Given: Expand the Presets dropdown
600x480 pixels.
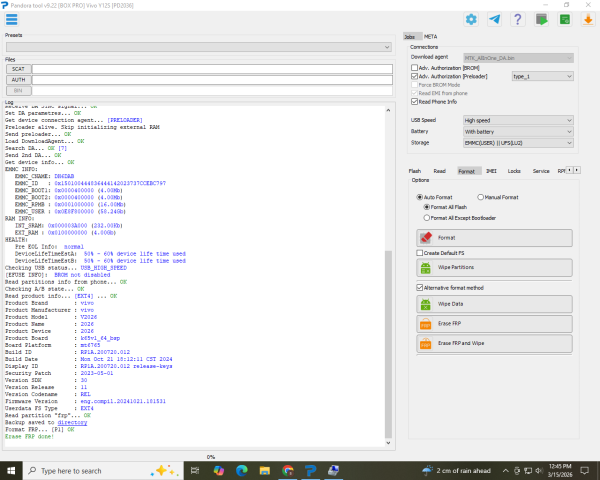Looking at the screenshot, I should 199,47.
